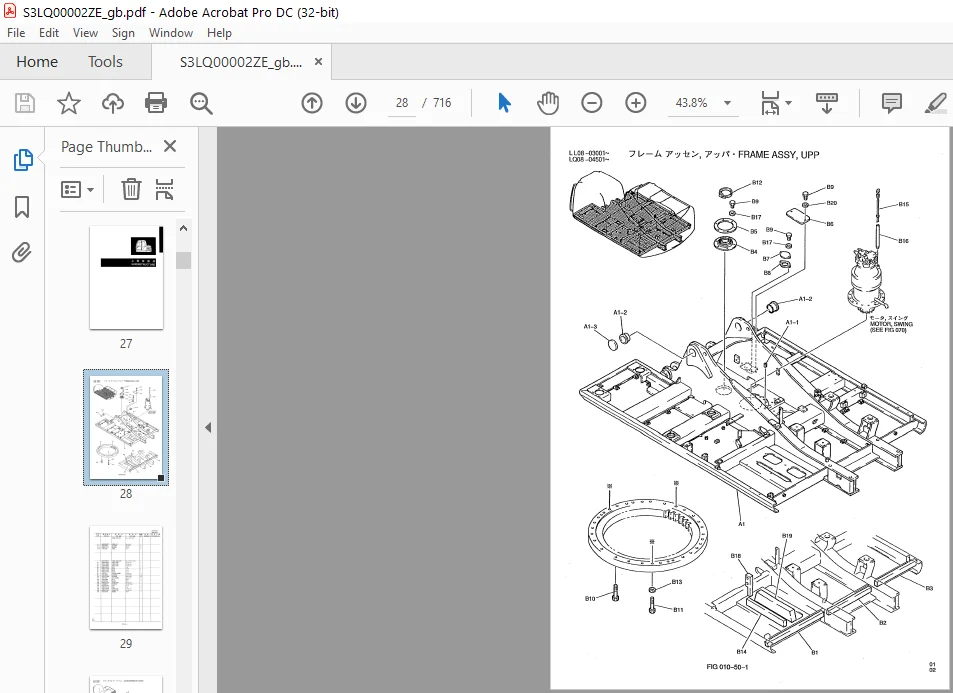Viewport: 953px width, 693px height.
Task: Open the Bookmarks panel icon
Action: (x=22, y=207)
